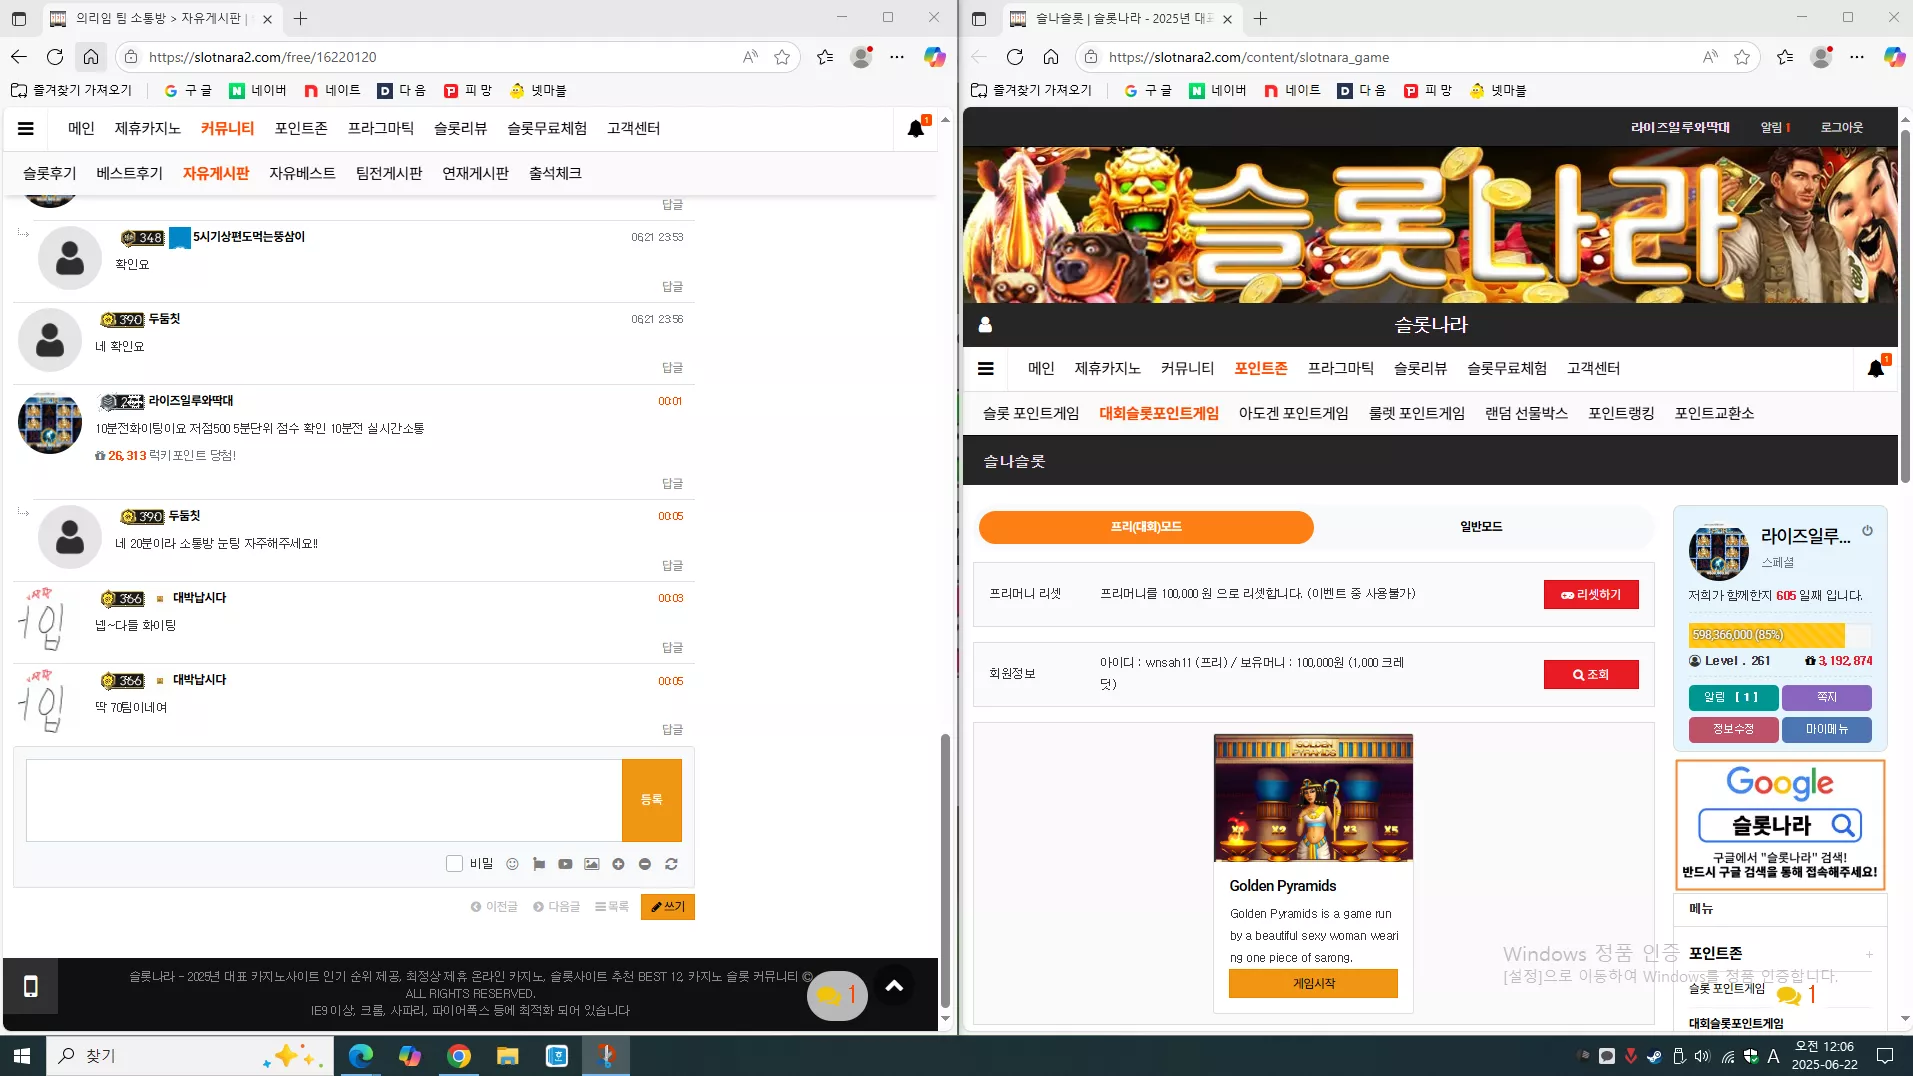Reload the page in the right browser

pyautogui.click(x=1015, y=57)
